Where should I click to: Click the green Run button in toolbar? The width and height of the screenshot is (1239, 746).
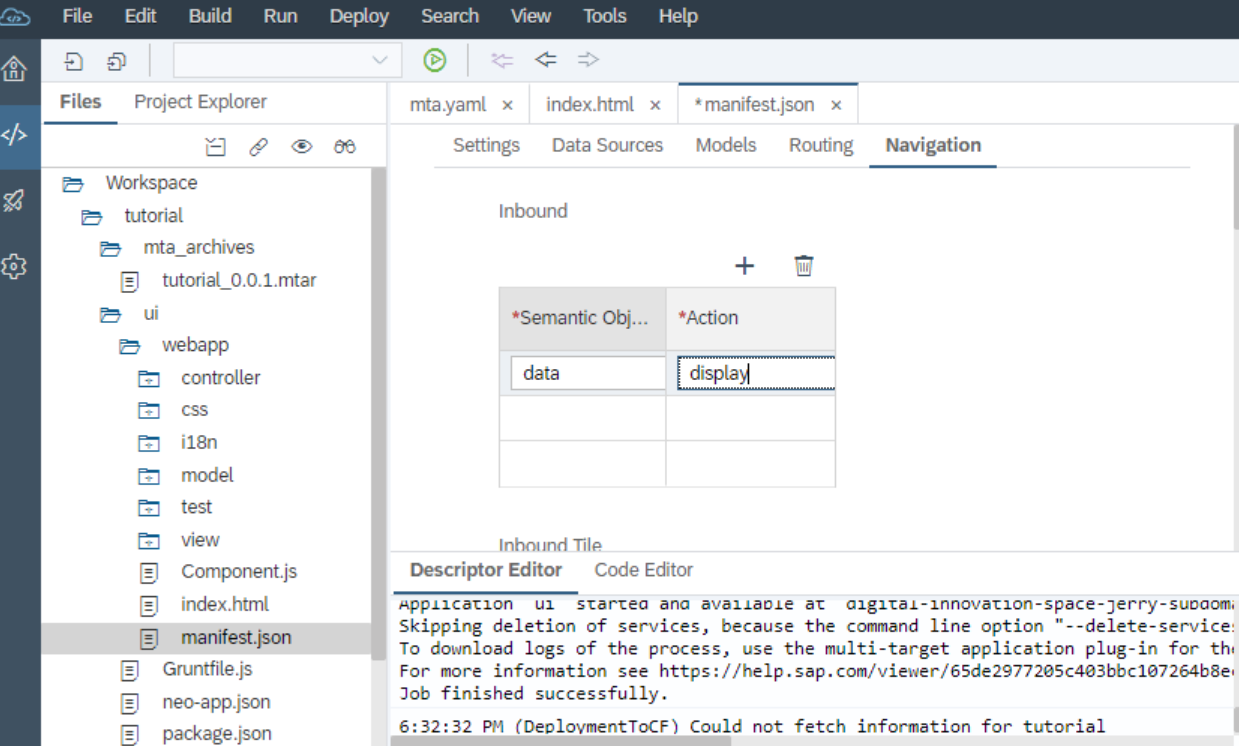coord(434,60)
